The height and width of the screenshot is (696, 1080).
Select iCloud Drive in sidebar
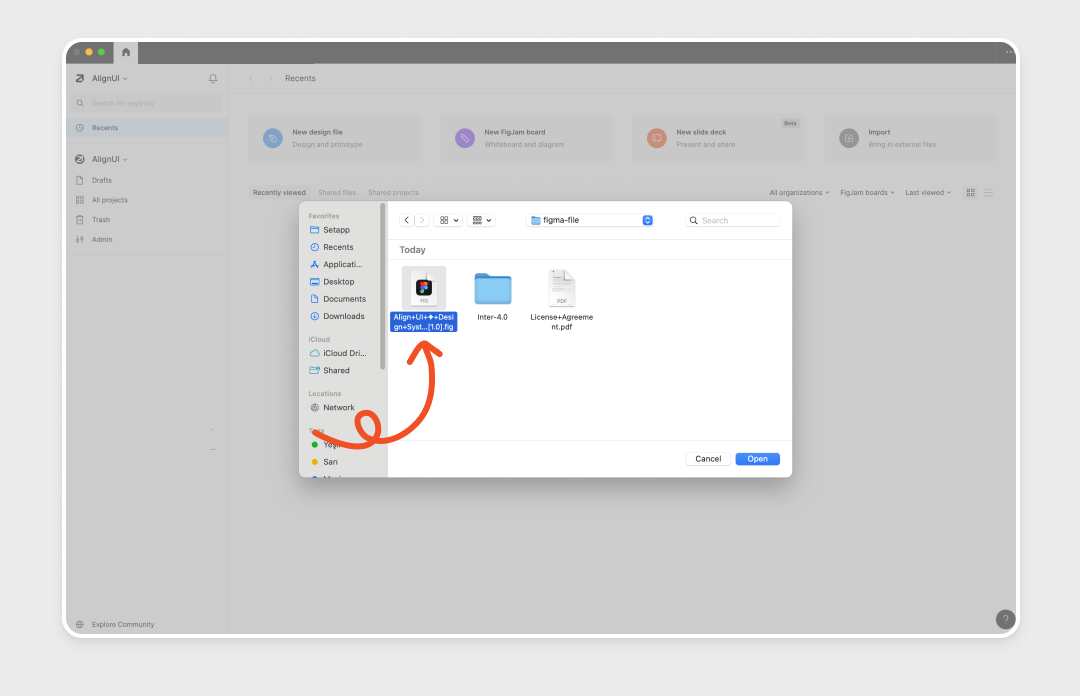(344, 353)
